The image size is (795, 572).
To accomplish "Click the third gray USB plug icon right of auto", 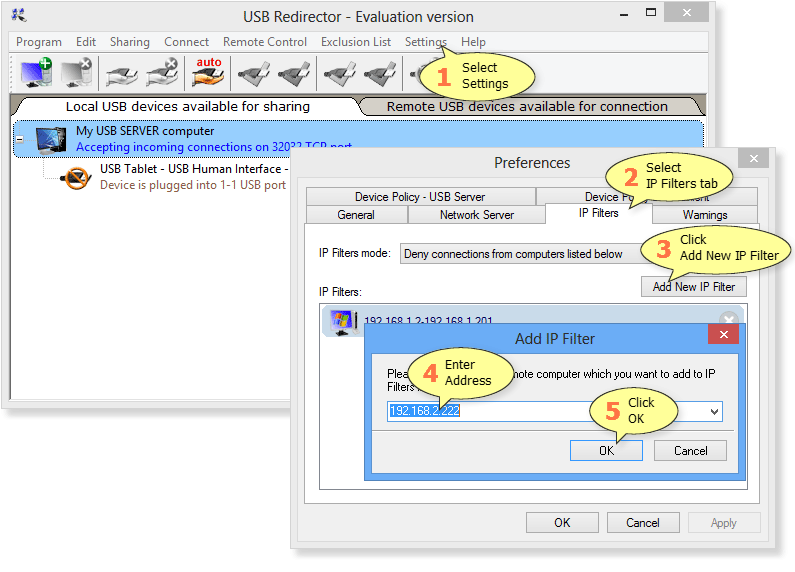I will (x=340, y=74).
